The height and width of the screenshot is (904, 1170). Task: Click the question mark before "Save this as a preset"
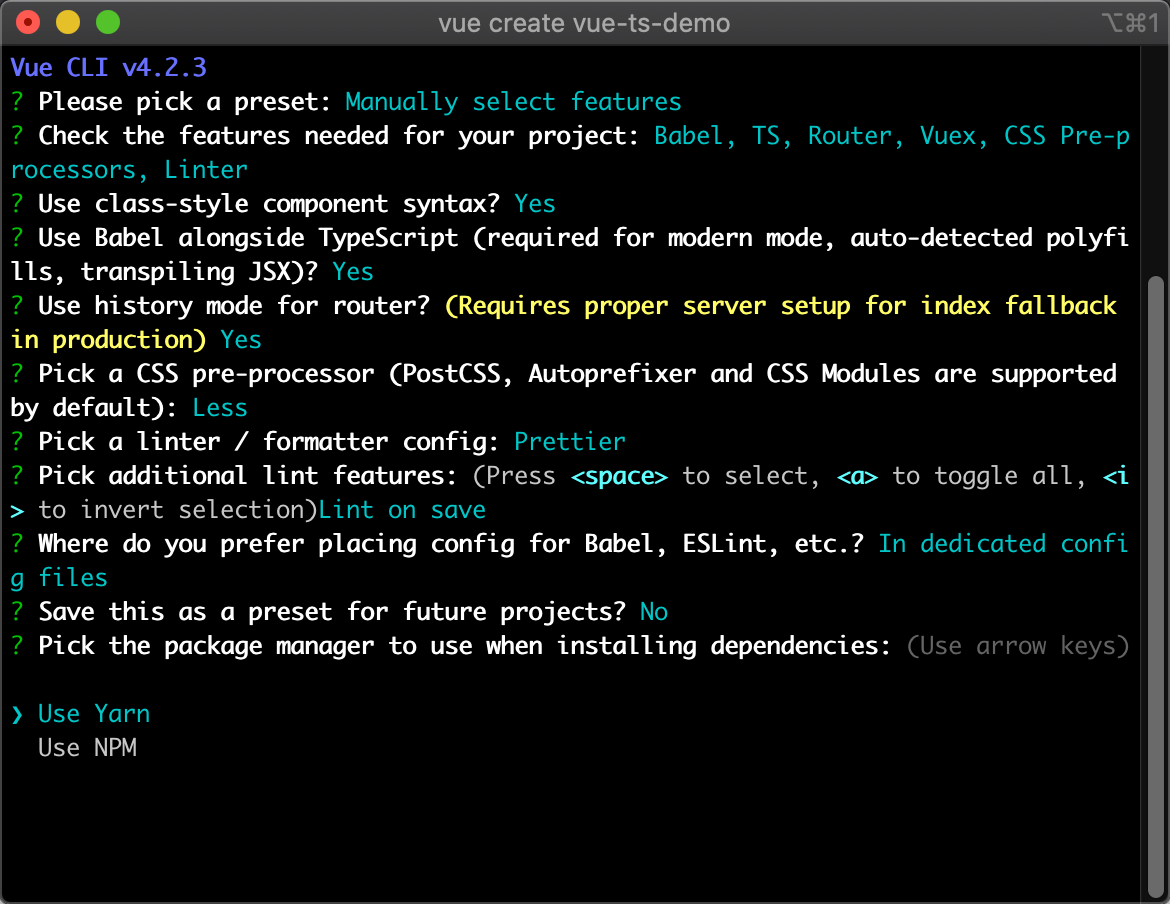coord(17,612)
